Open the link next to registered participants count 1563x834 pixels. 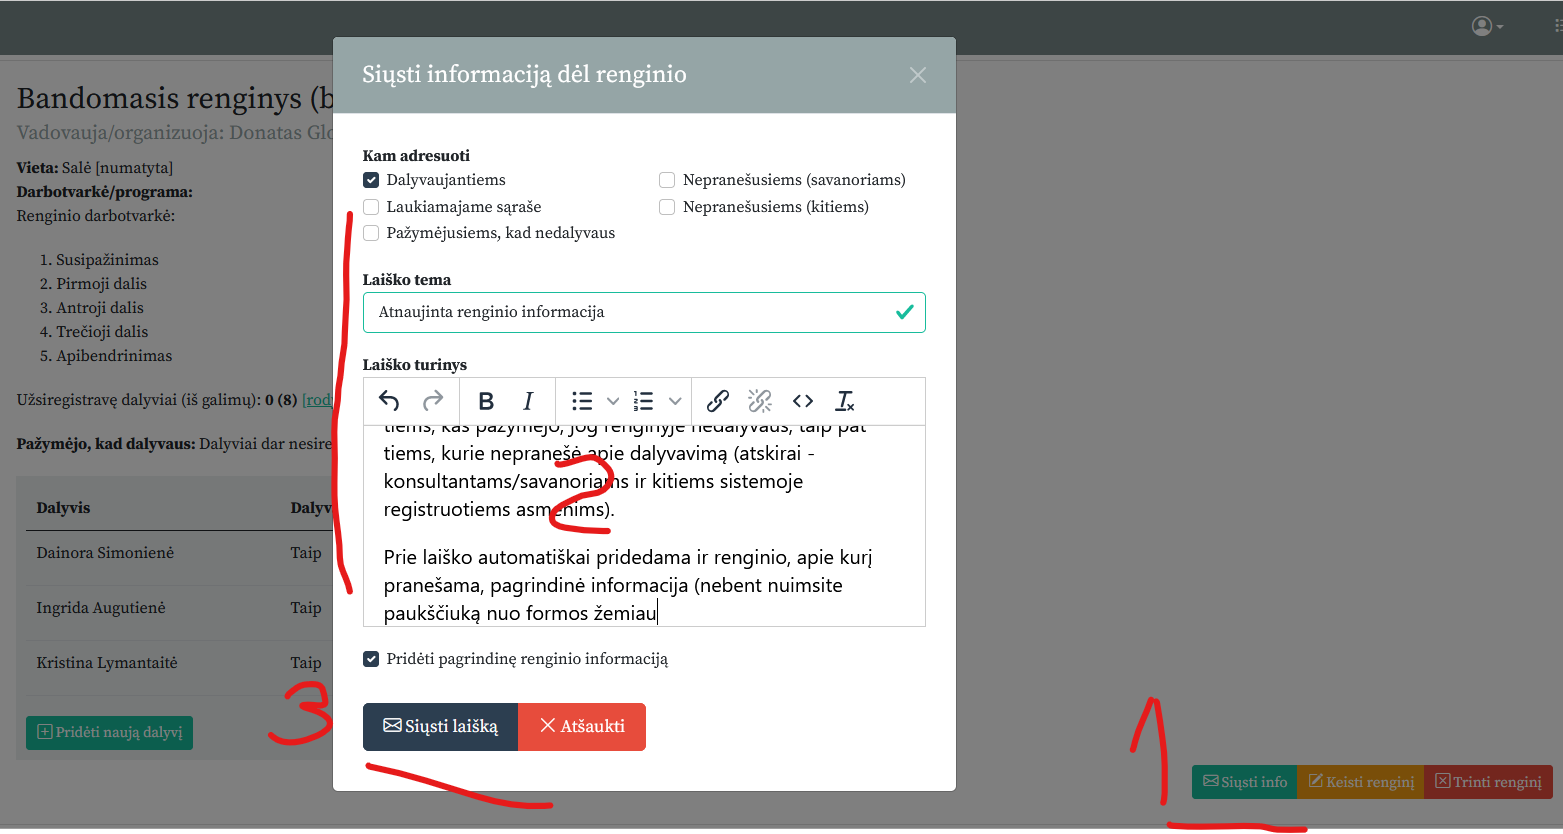pyautogui.click(x=317, y=400)
